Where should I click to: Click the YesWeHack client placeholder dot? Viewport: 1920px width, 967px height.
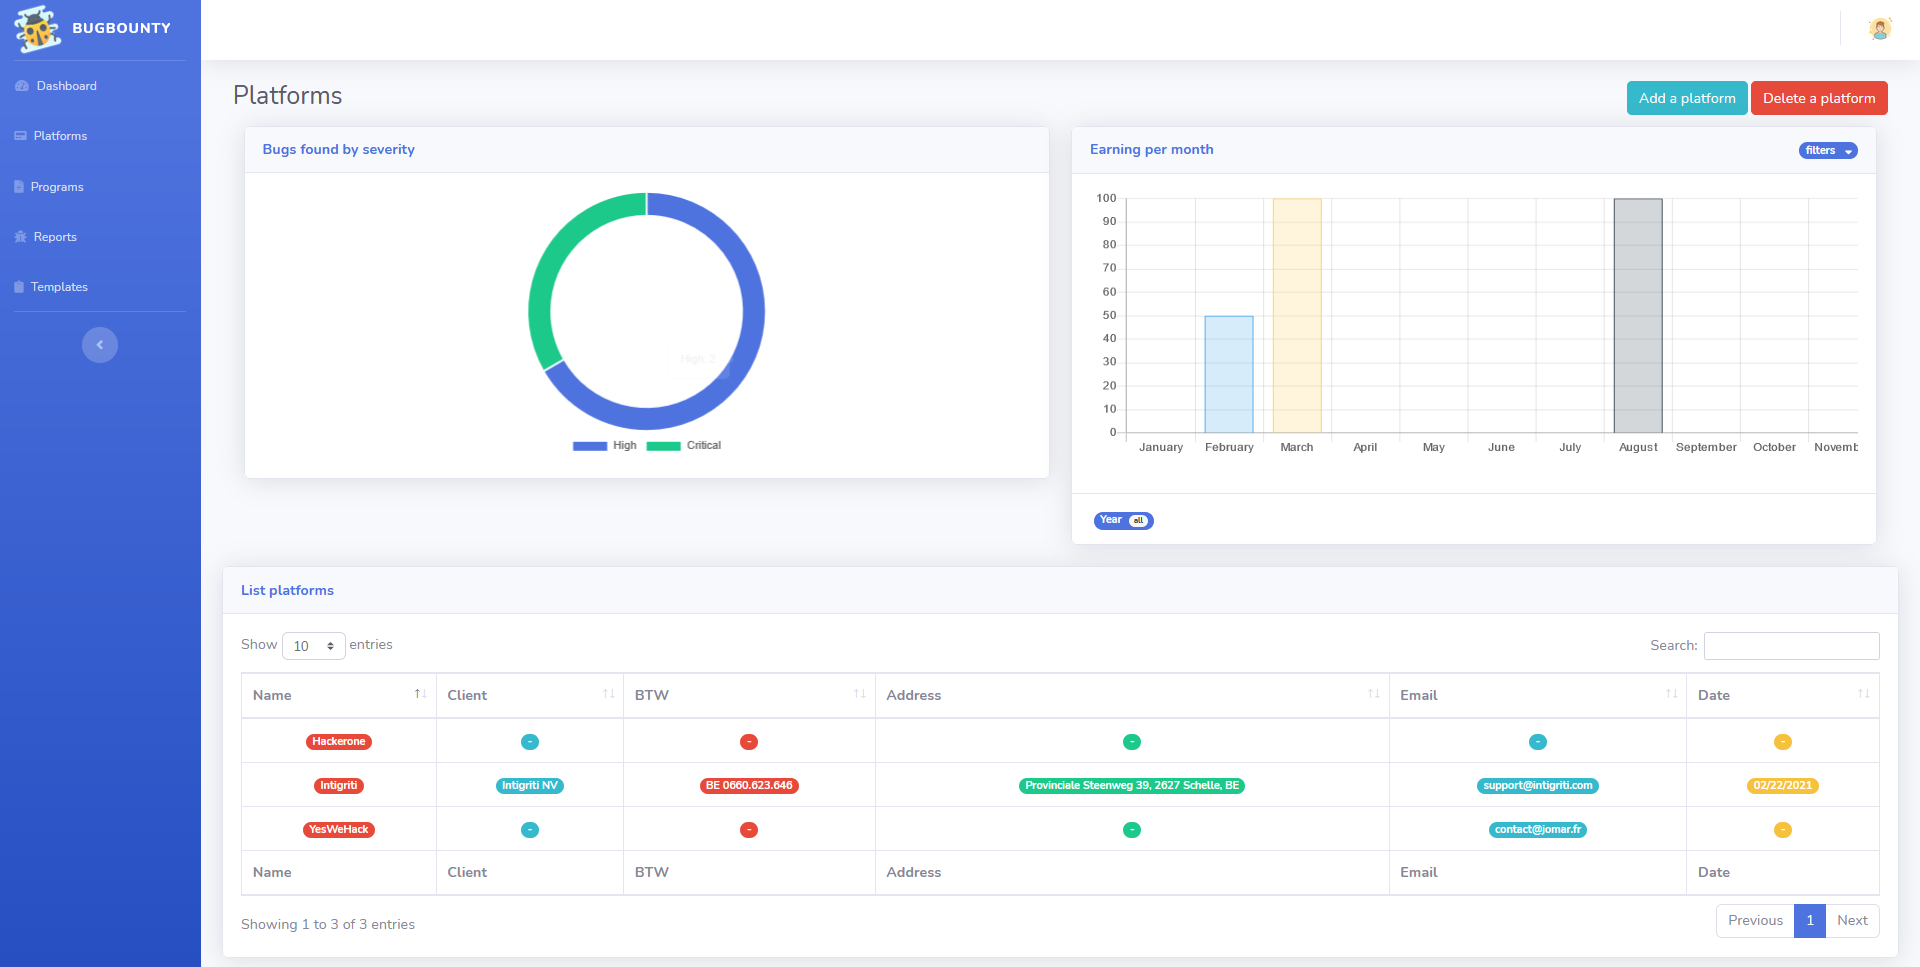530,830
